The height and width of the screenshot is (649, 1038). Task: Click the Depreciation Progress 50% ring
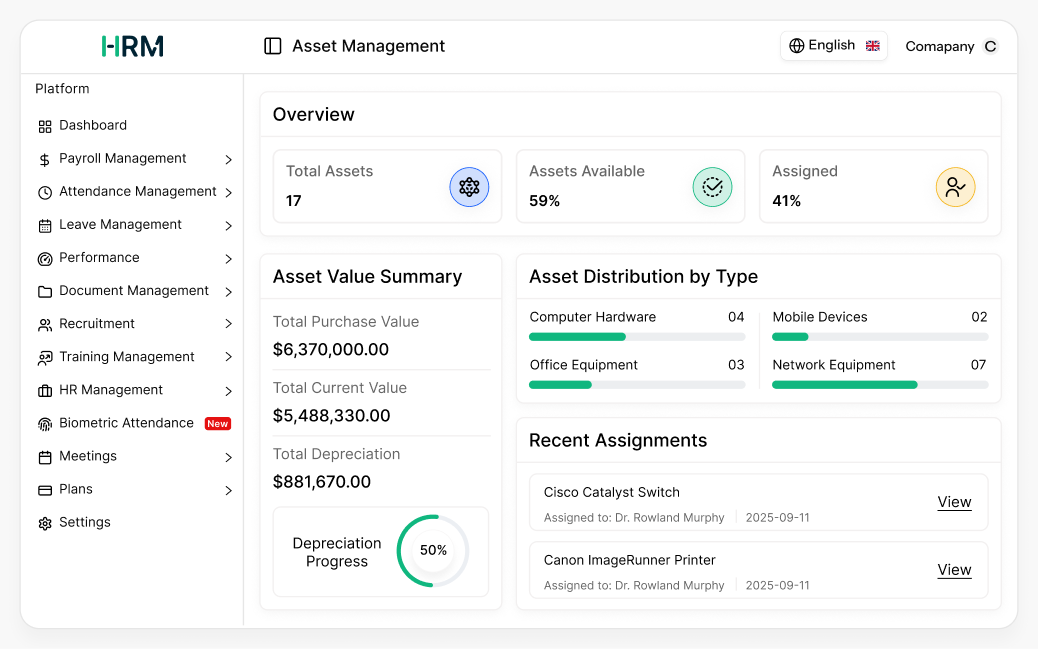433,550
